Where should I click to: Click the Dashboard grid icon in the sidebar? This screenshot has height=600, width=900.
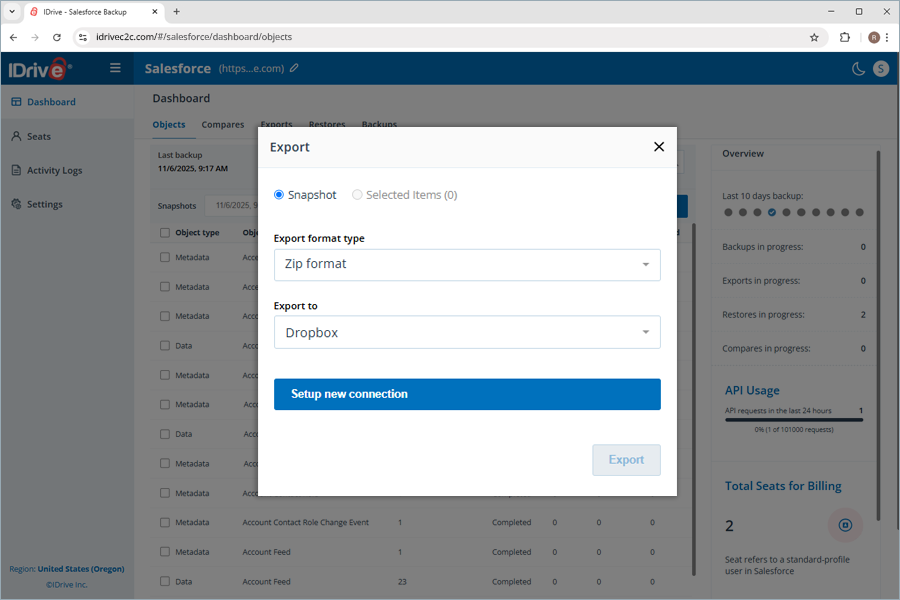coord(16,102)
